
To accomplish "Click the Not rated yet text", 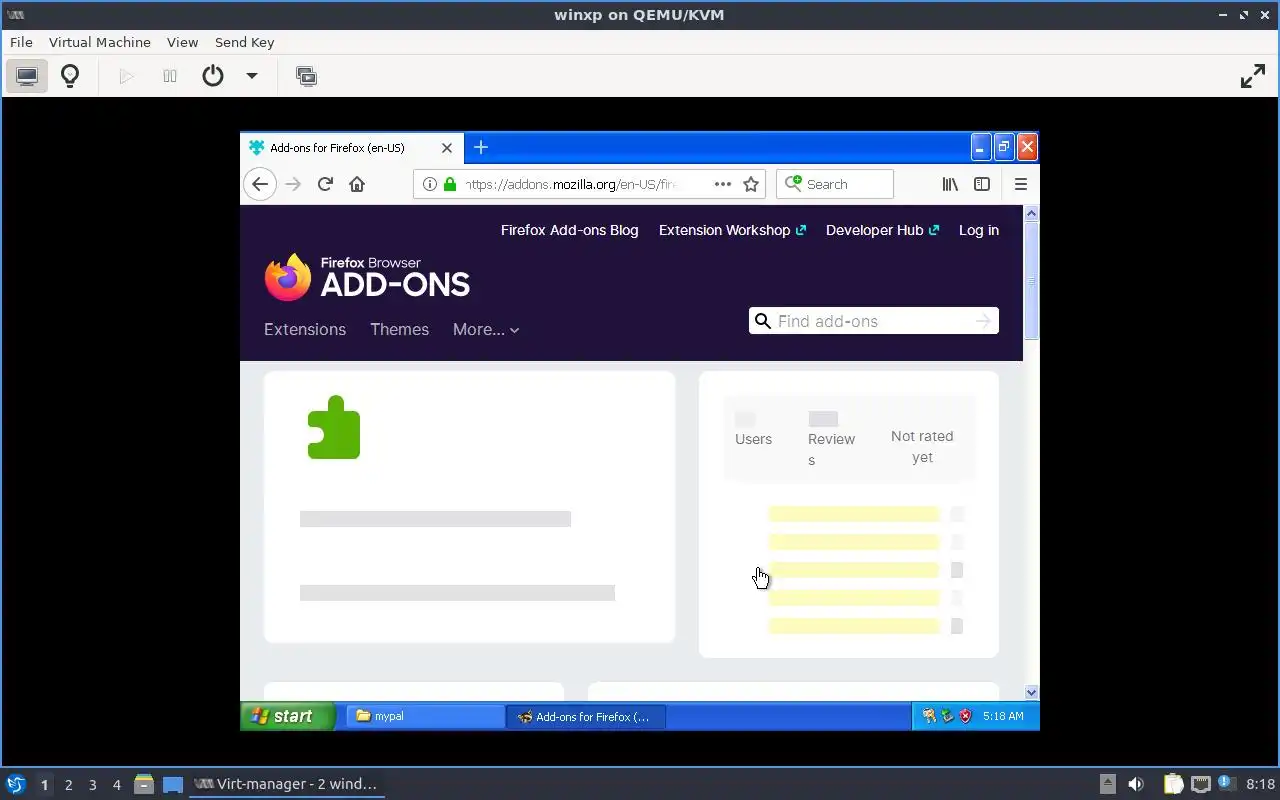I will click(x=922, y=446).
